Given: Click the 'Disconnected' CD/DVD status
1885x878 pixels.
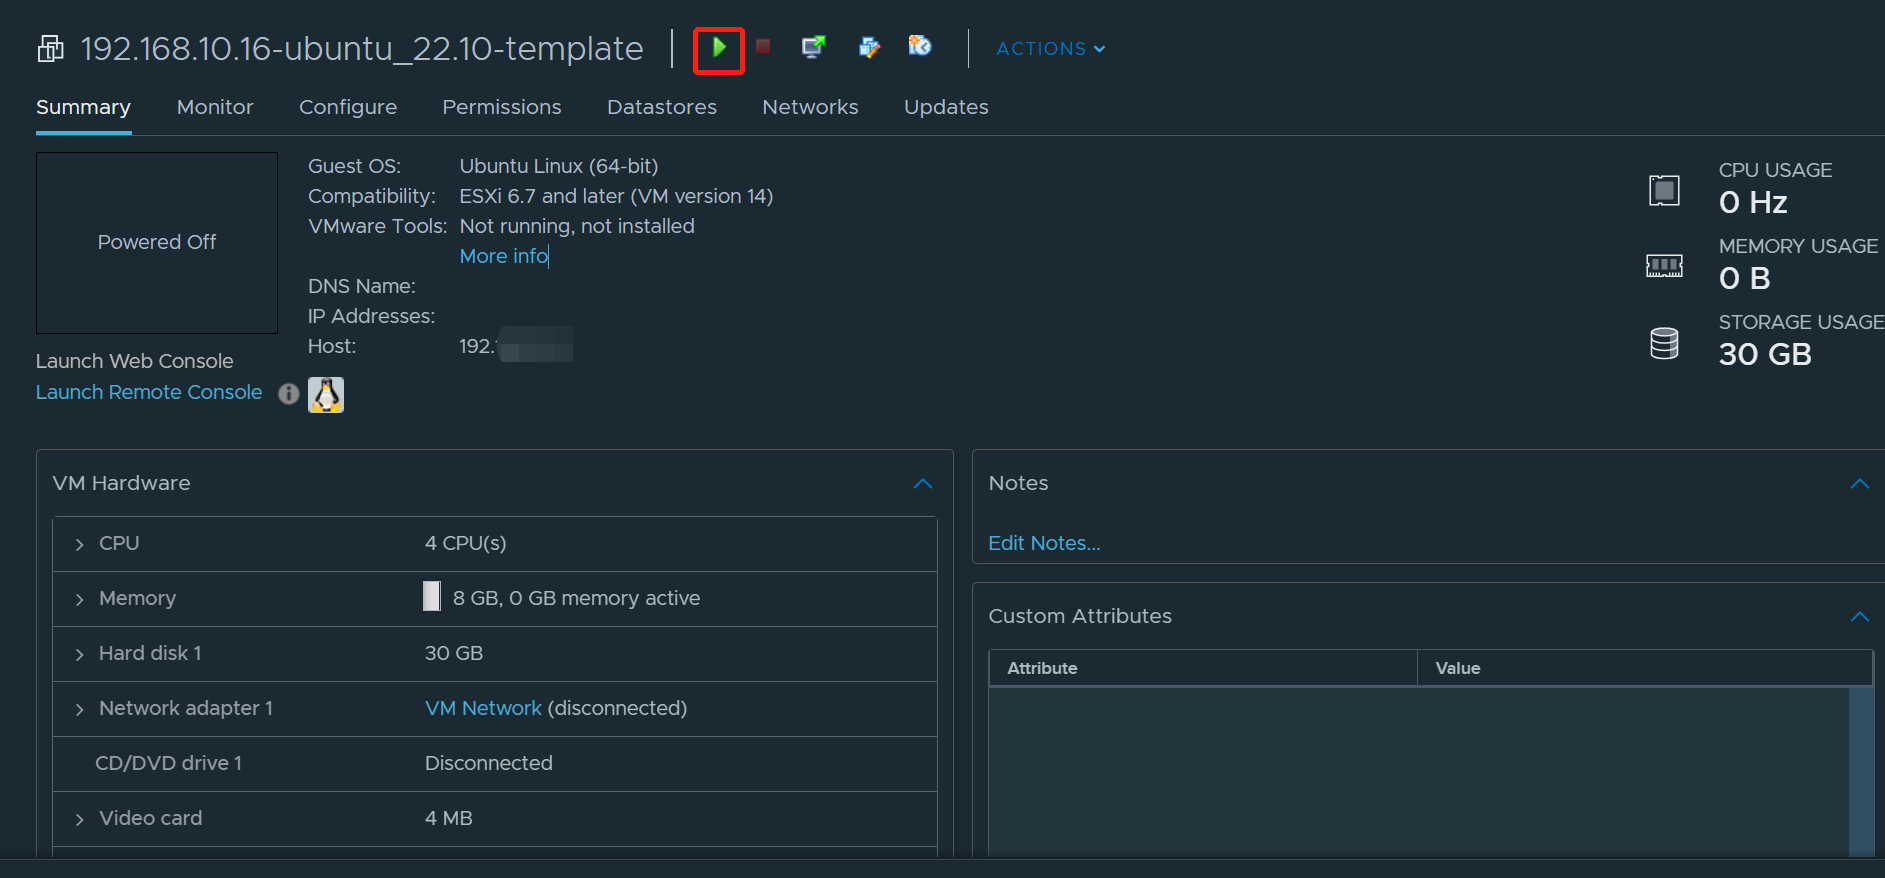Looking at the screenshot, I should click(x=489, y=763).
